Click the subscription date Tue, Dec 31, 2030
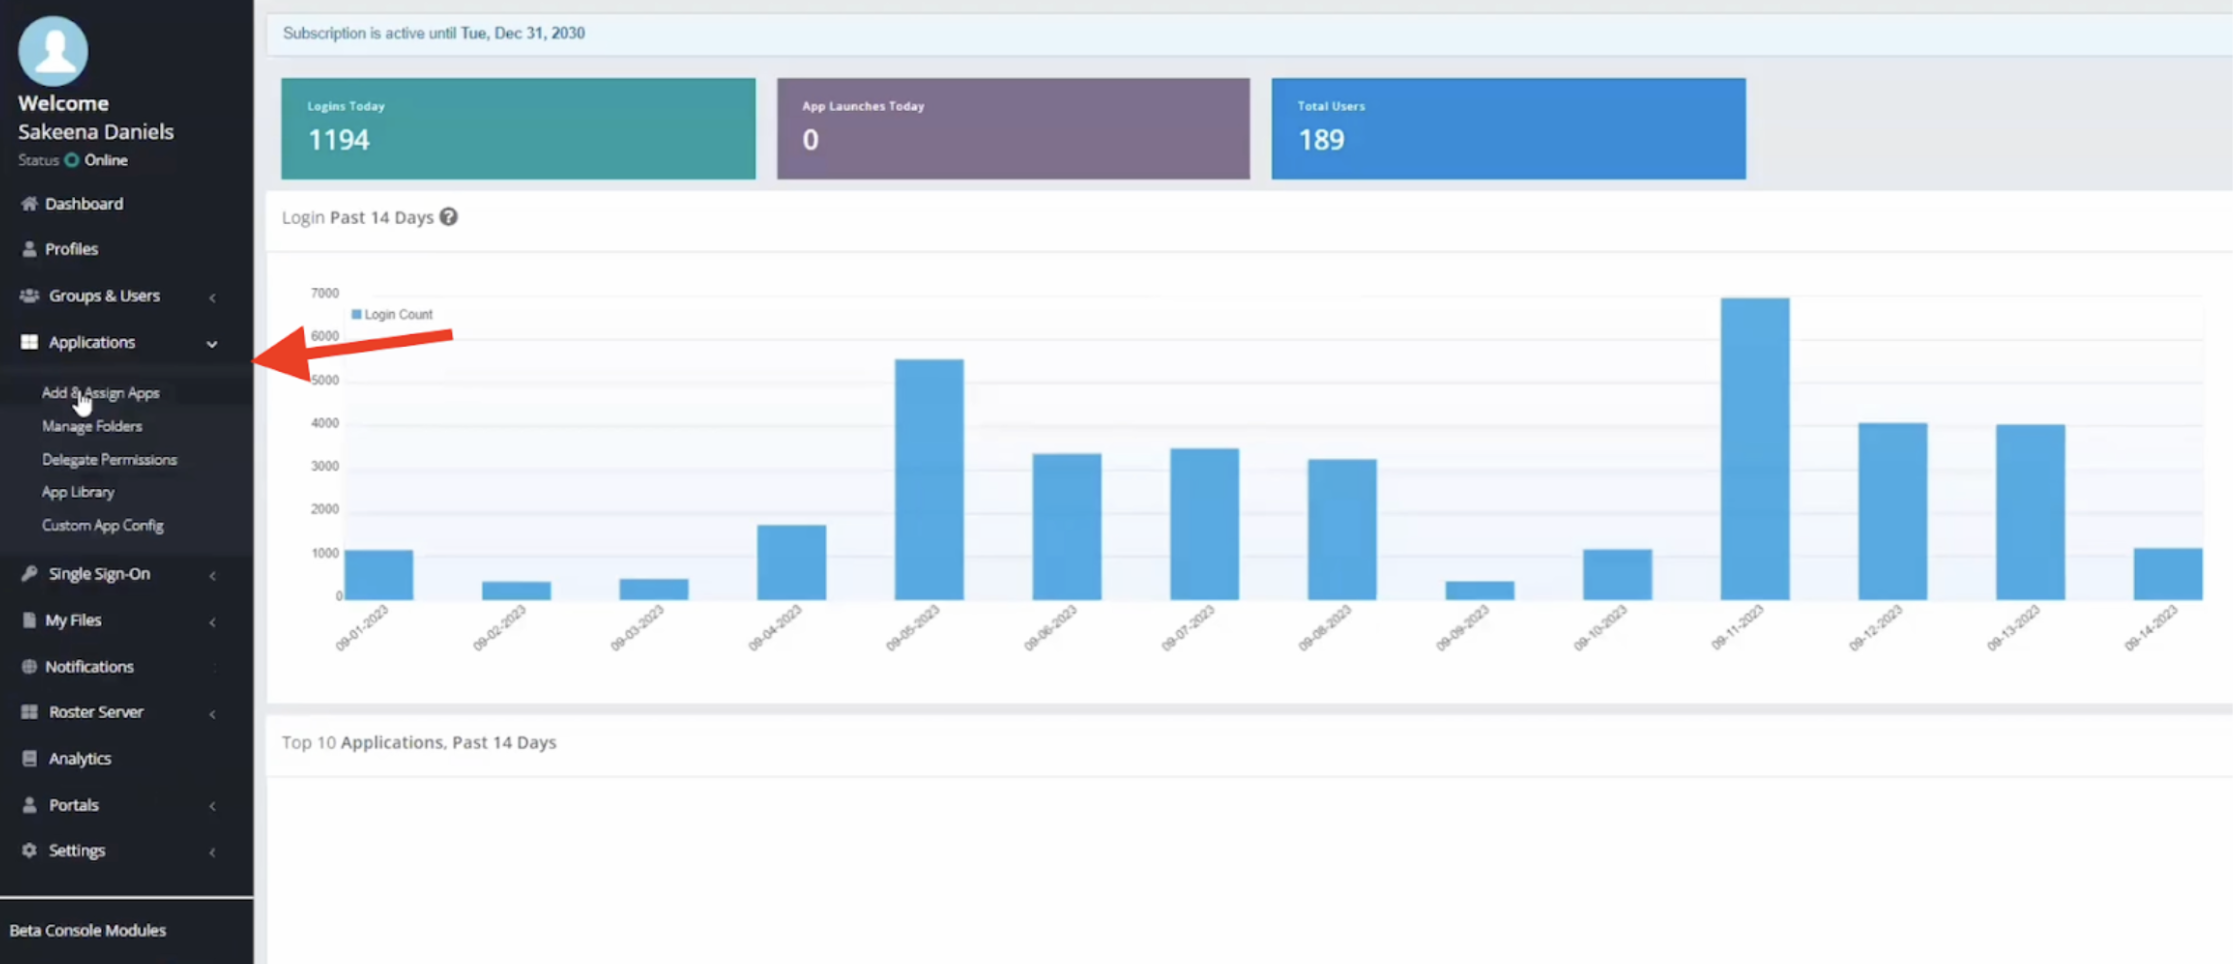The width and height of the screenshot is (2234, 964). [x=522, y=33]
